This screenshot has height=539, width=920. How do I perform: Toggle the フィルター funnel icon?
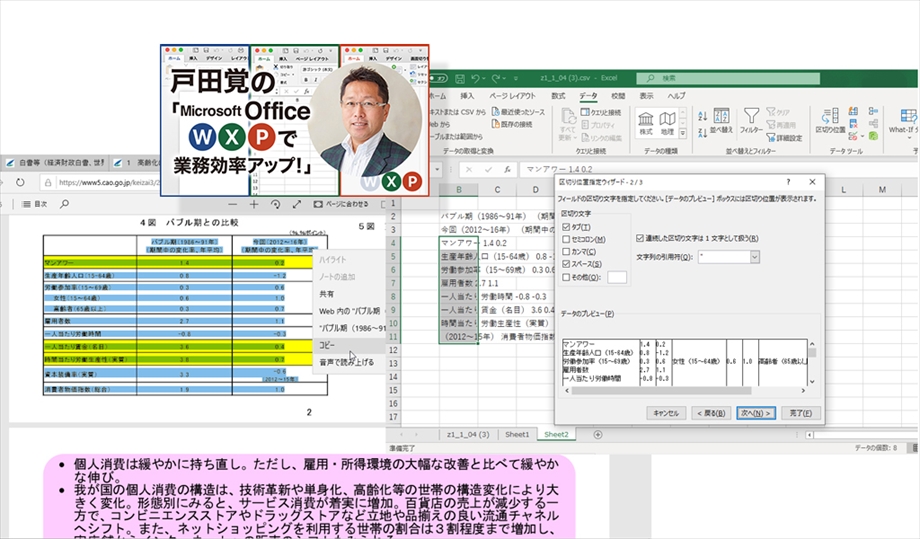(751, 121)
